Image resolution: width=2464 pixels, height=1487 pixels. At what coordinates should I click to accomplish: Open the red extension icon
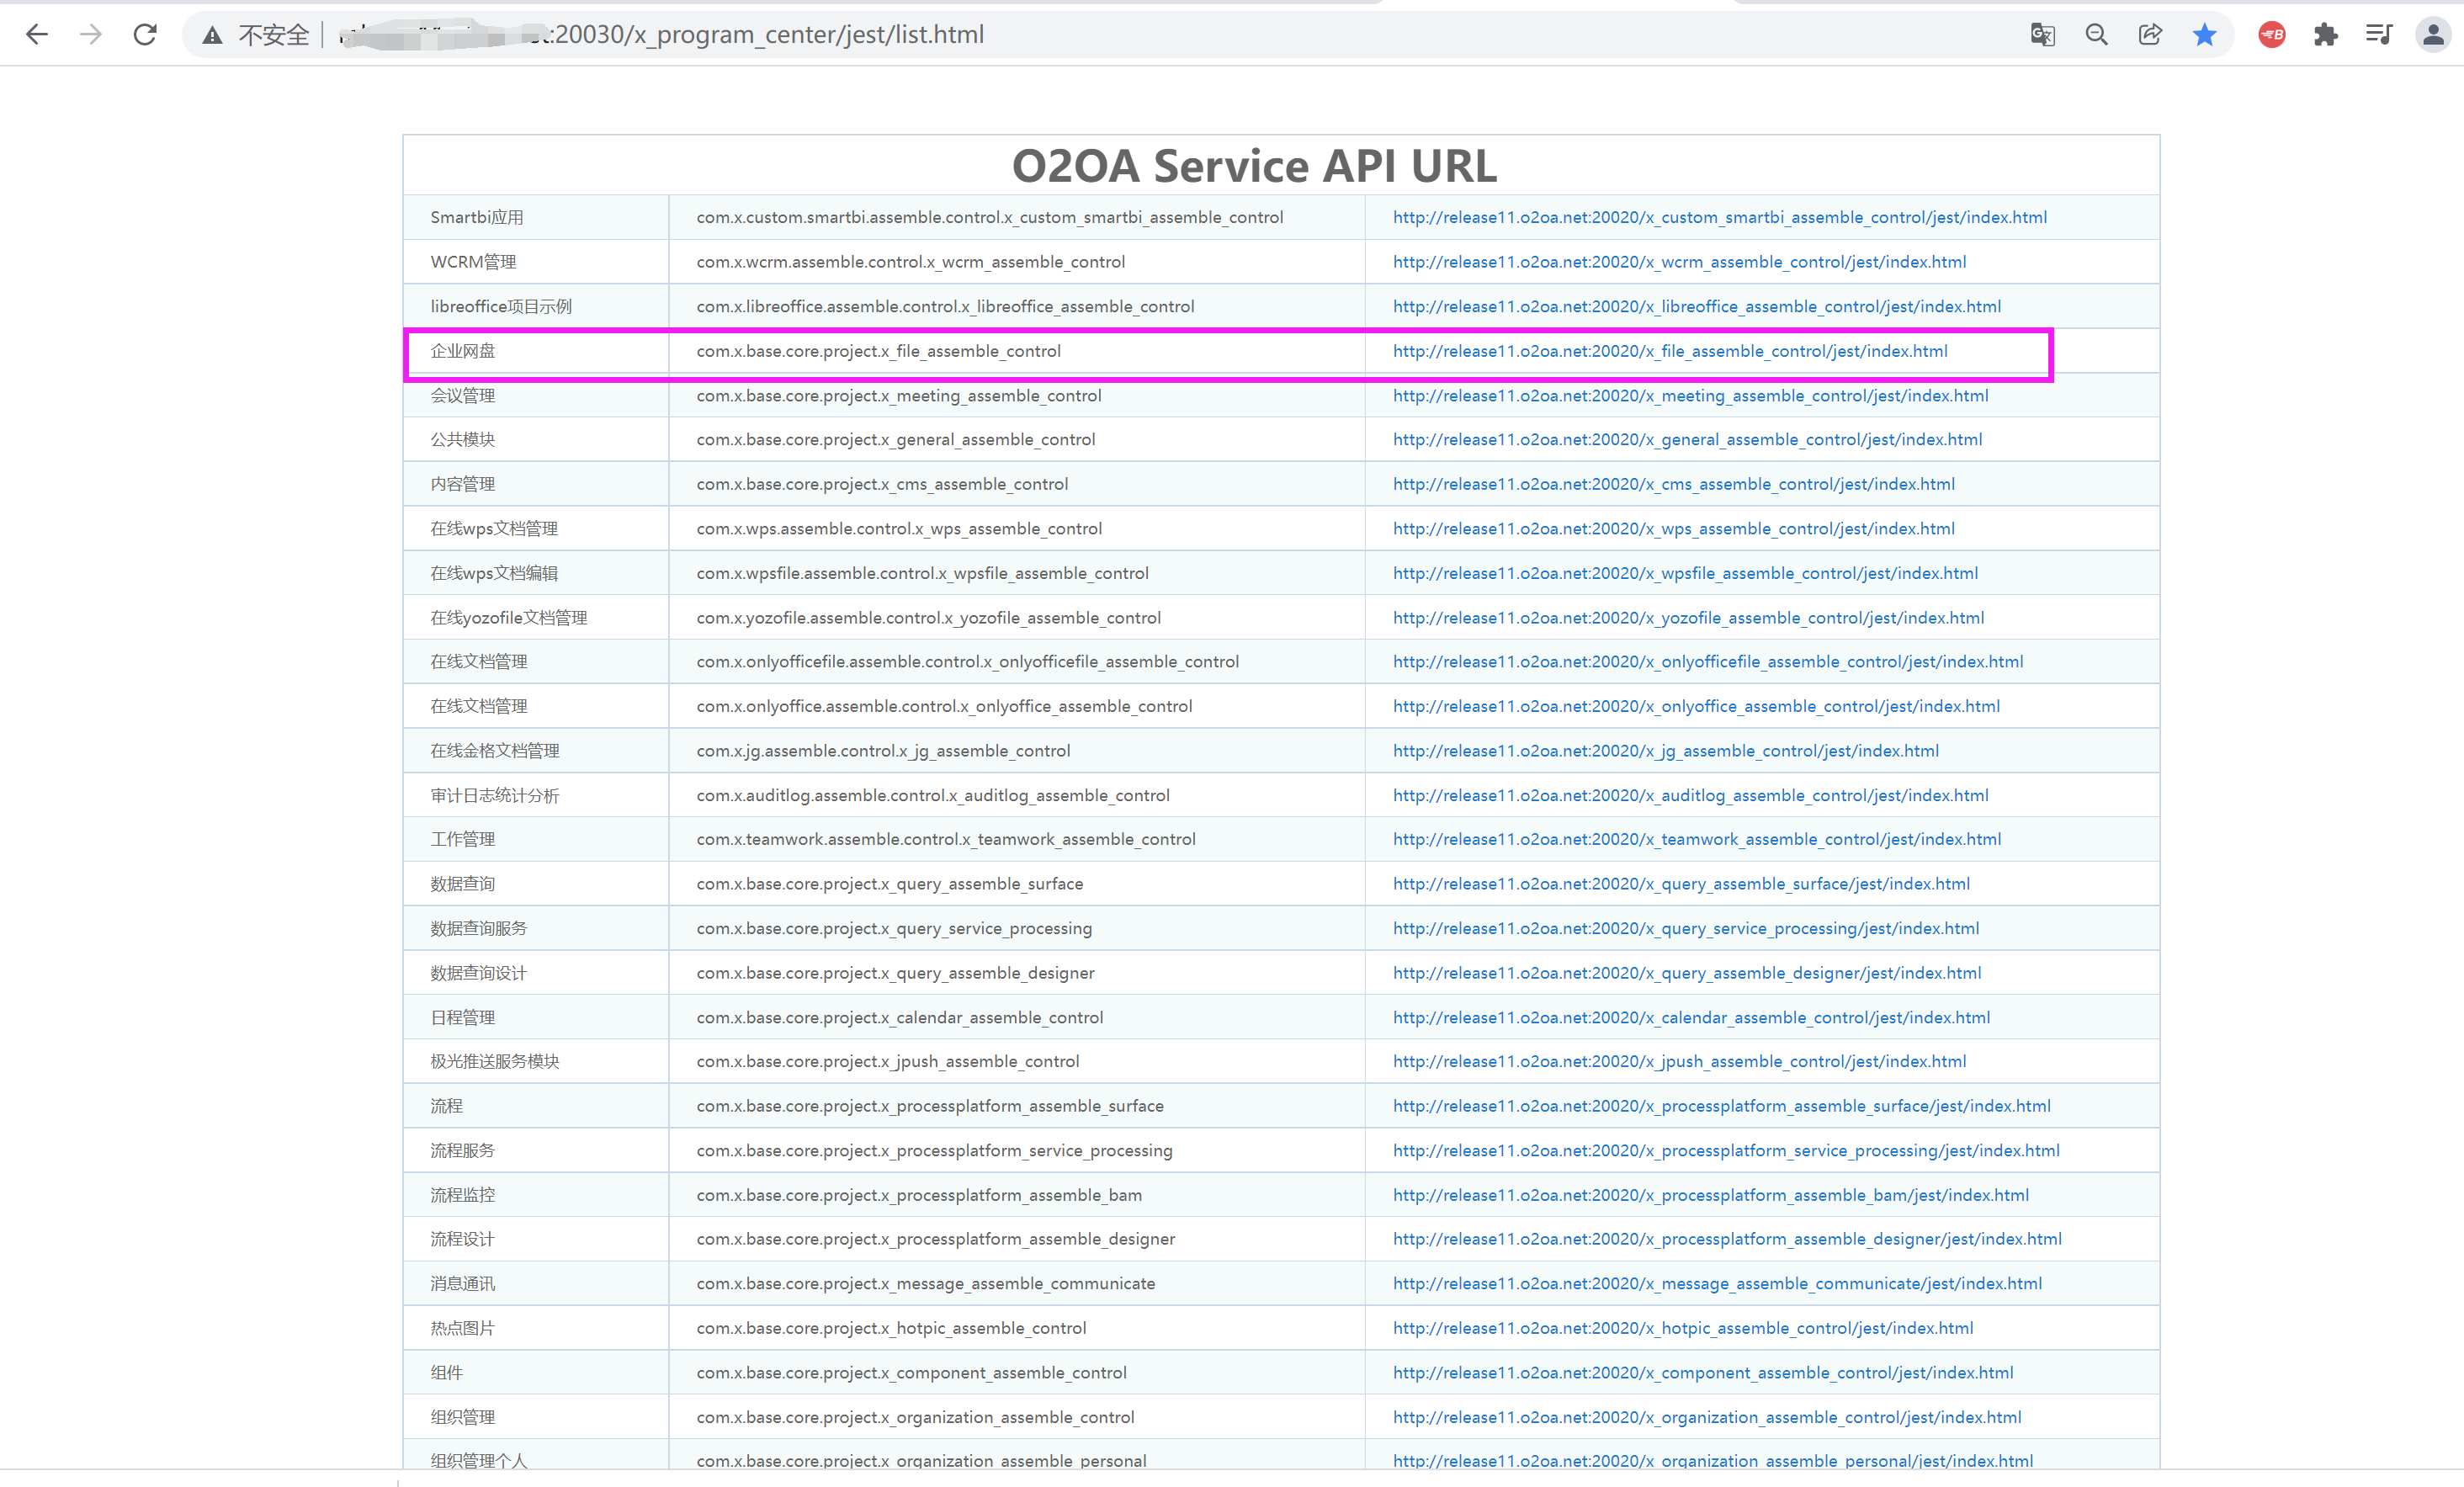(x=2271, y=35)
